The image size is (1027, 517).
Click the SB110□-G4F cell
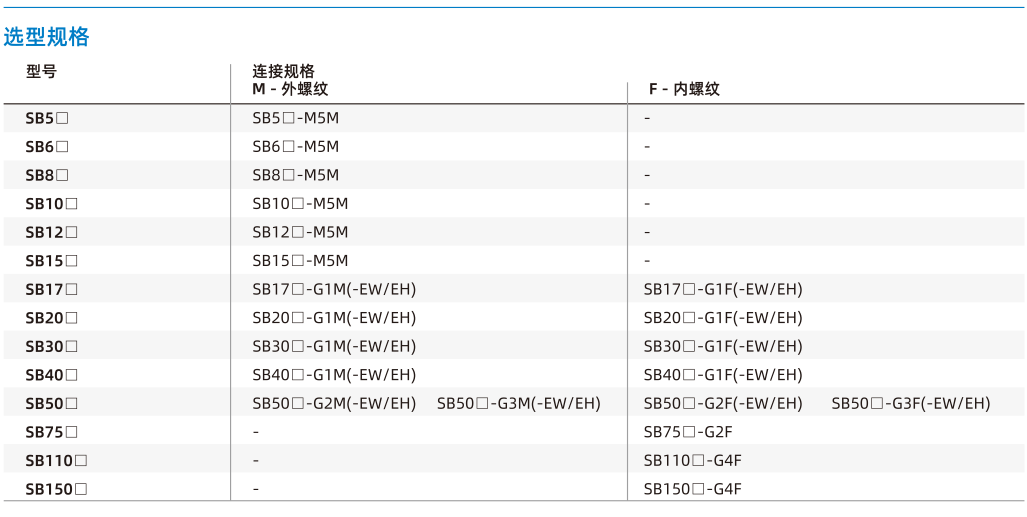[693, 461]
